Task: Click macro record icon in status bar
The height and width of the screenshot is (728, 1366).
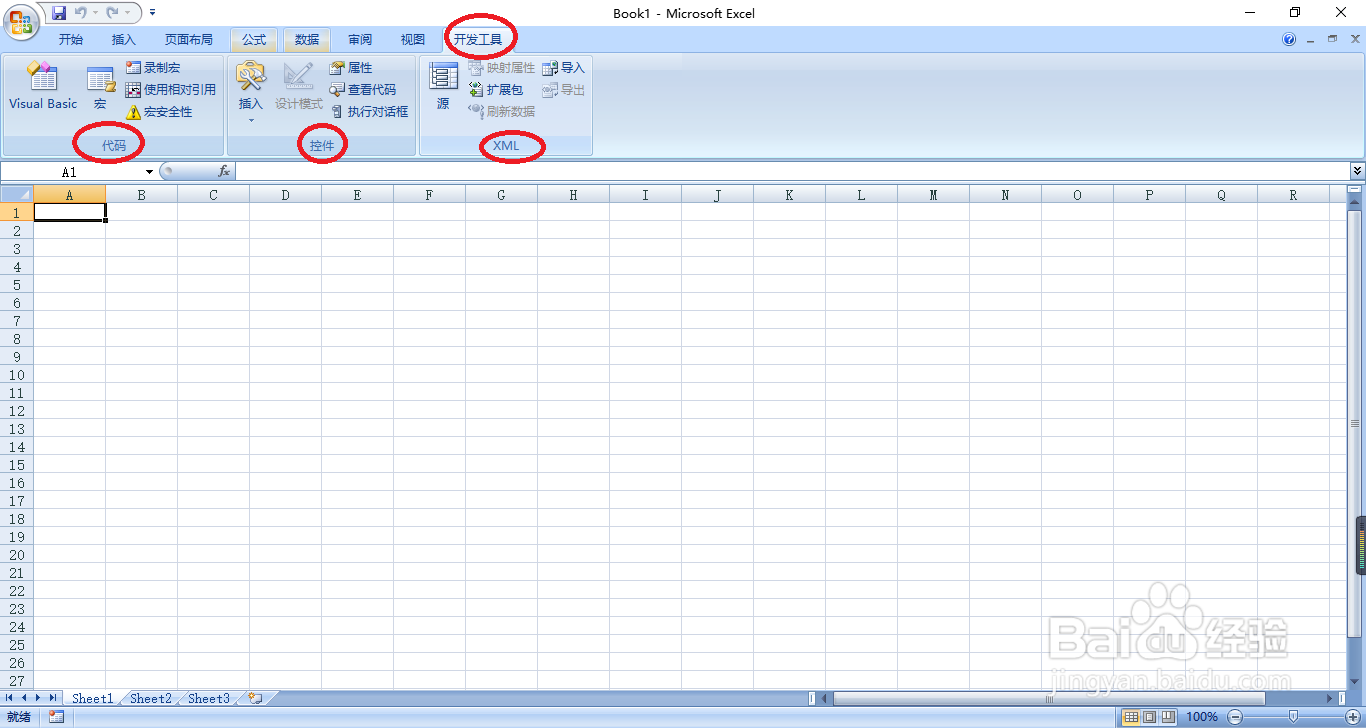Action: tap(56, 717)
